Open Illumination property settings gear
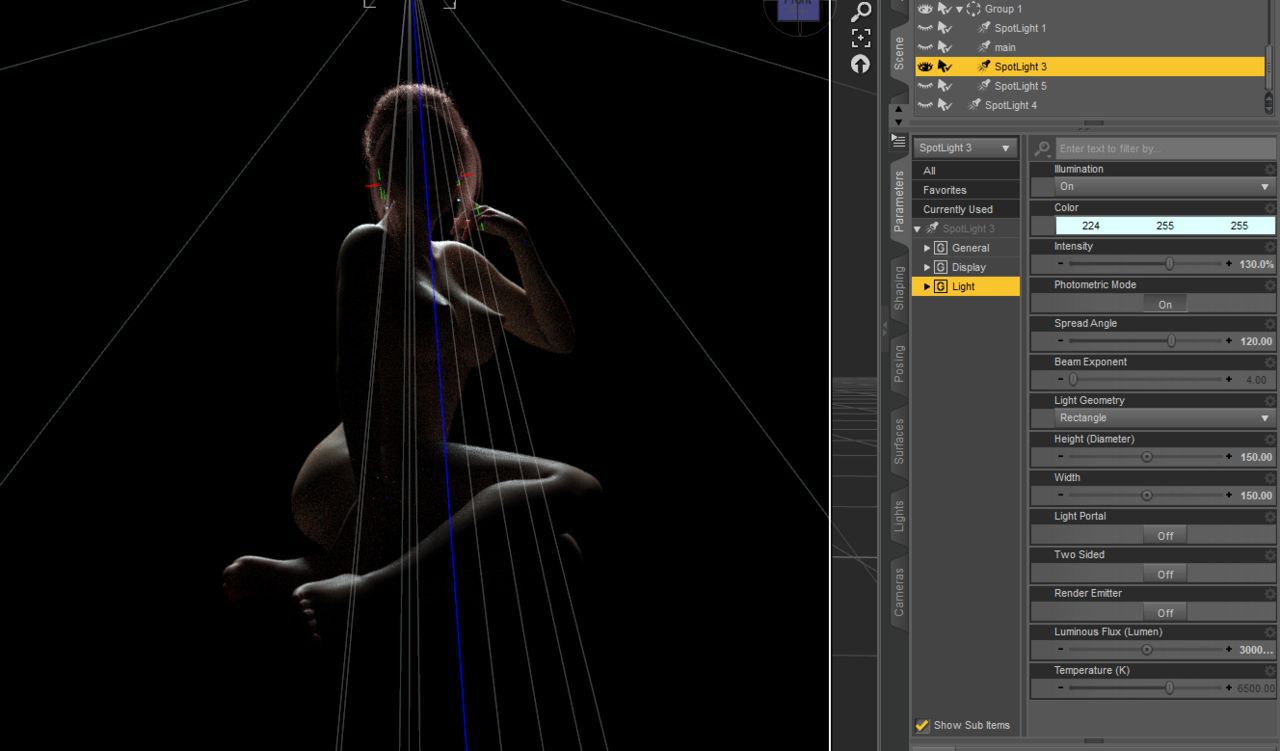 [1270, 170]
